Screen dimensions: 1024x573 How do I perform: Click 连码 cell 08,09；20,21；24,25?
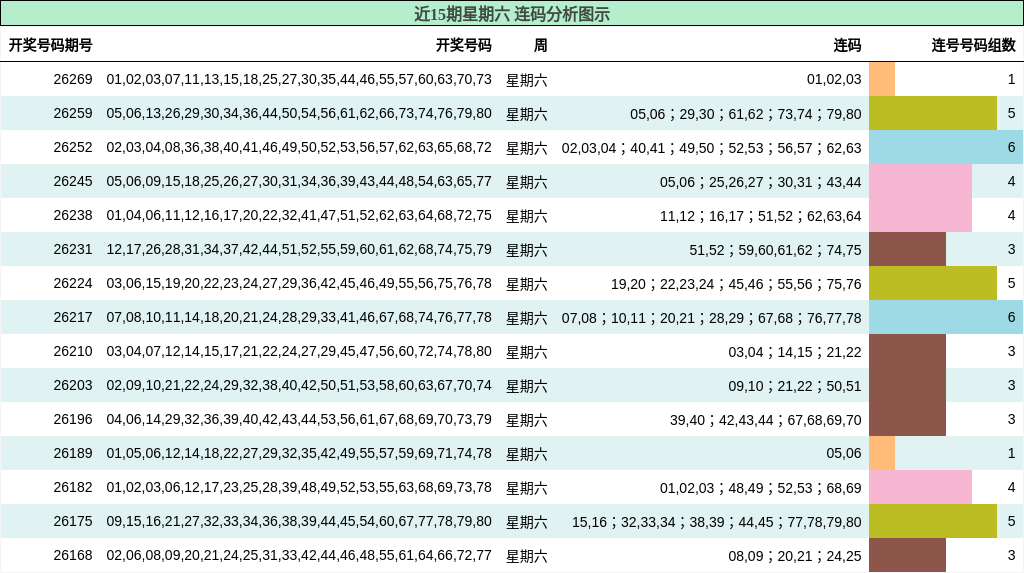click(x=795, y=555)
